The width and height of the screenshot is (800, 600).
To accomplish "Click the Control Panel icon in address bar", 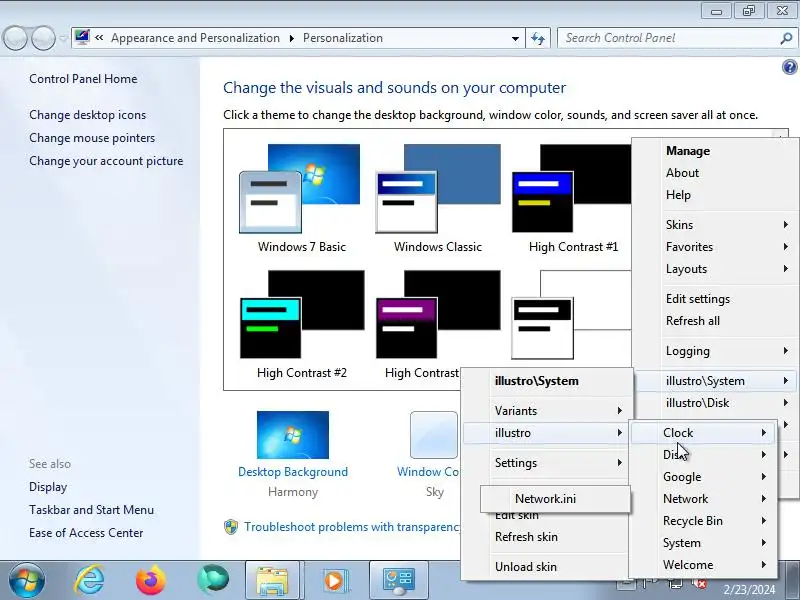I will [x=82, y=37].
